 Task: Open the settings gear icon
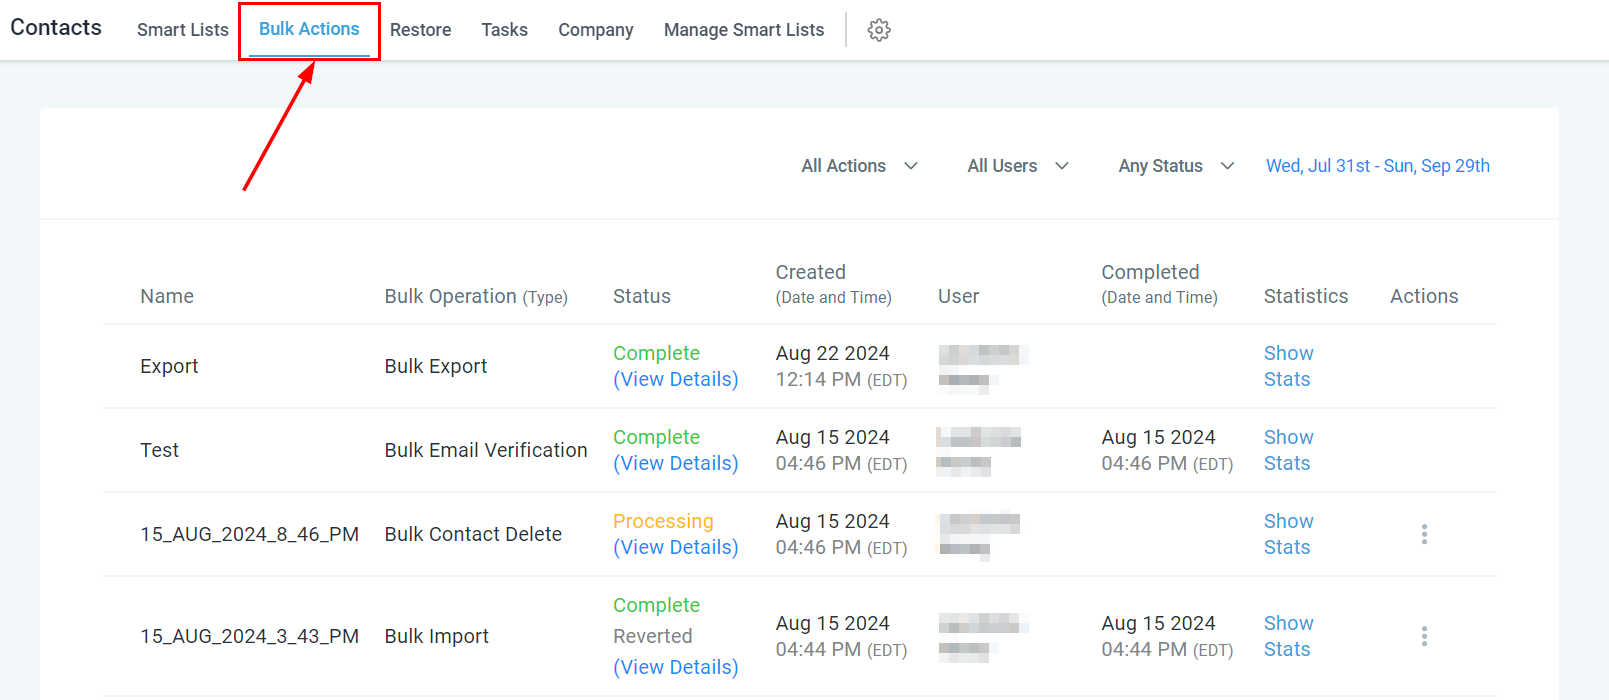click(x=879, y=30)
